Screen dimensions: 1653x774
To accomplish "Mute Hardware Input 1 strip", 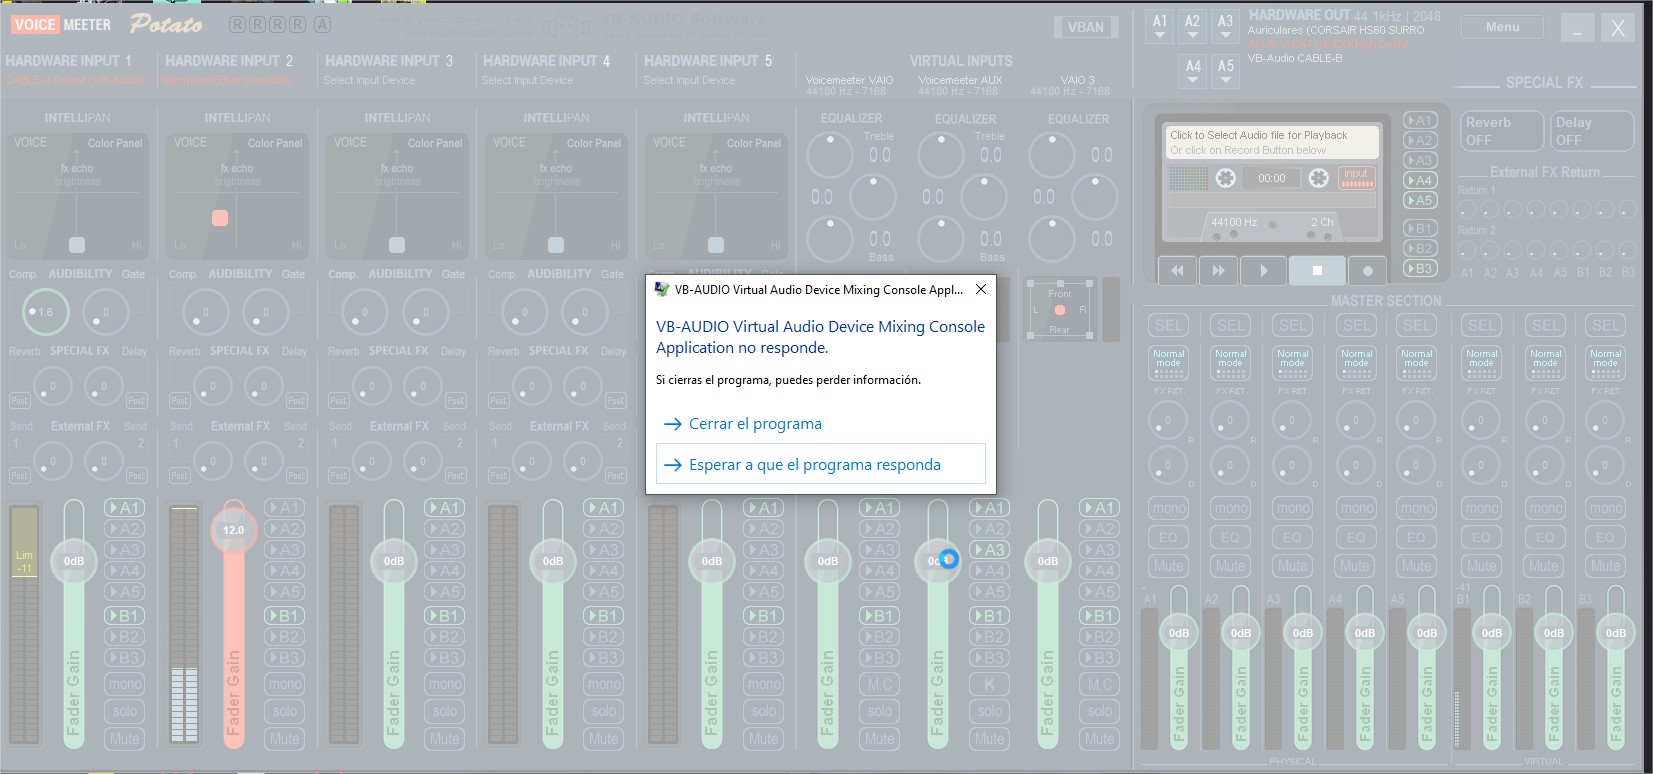I will pos(125,739).
